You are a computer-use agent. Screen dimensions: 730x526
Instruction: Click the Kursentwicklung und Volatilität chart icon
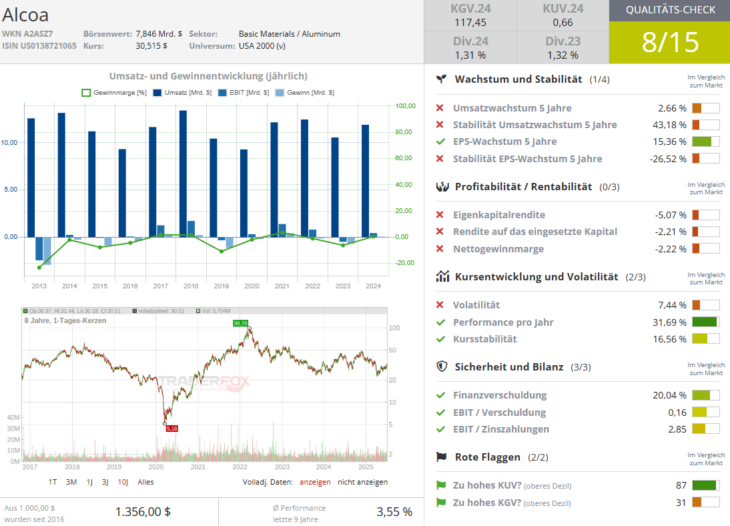click(442, 277)
